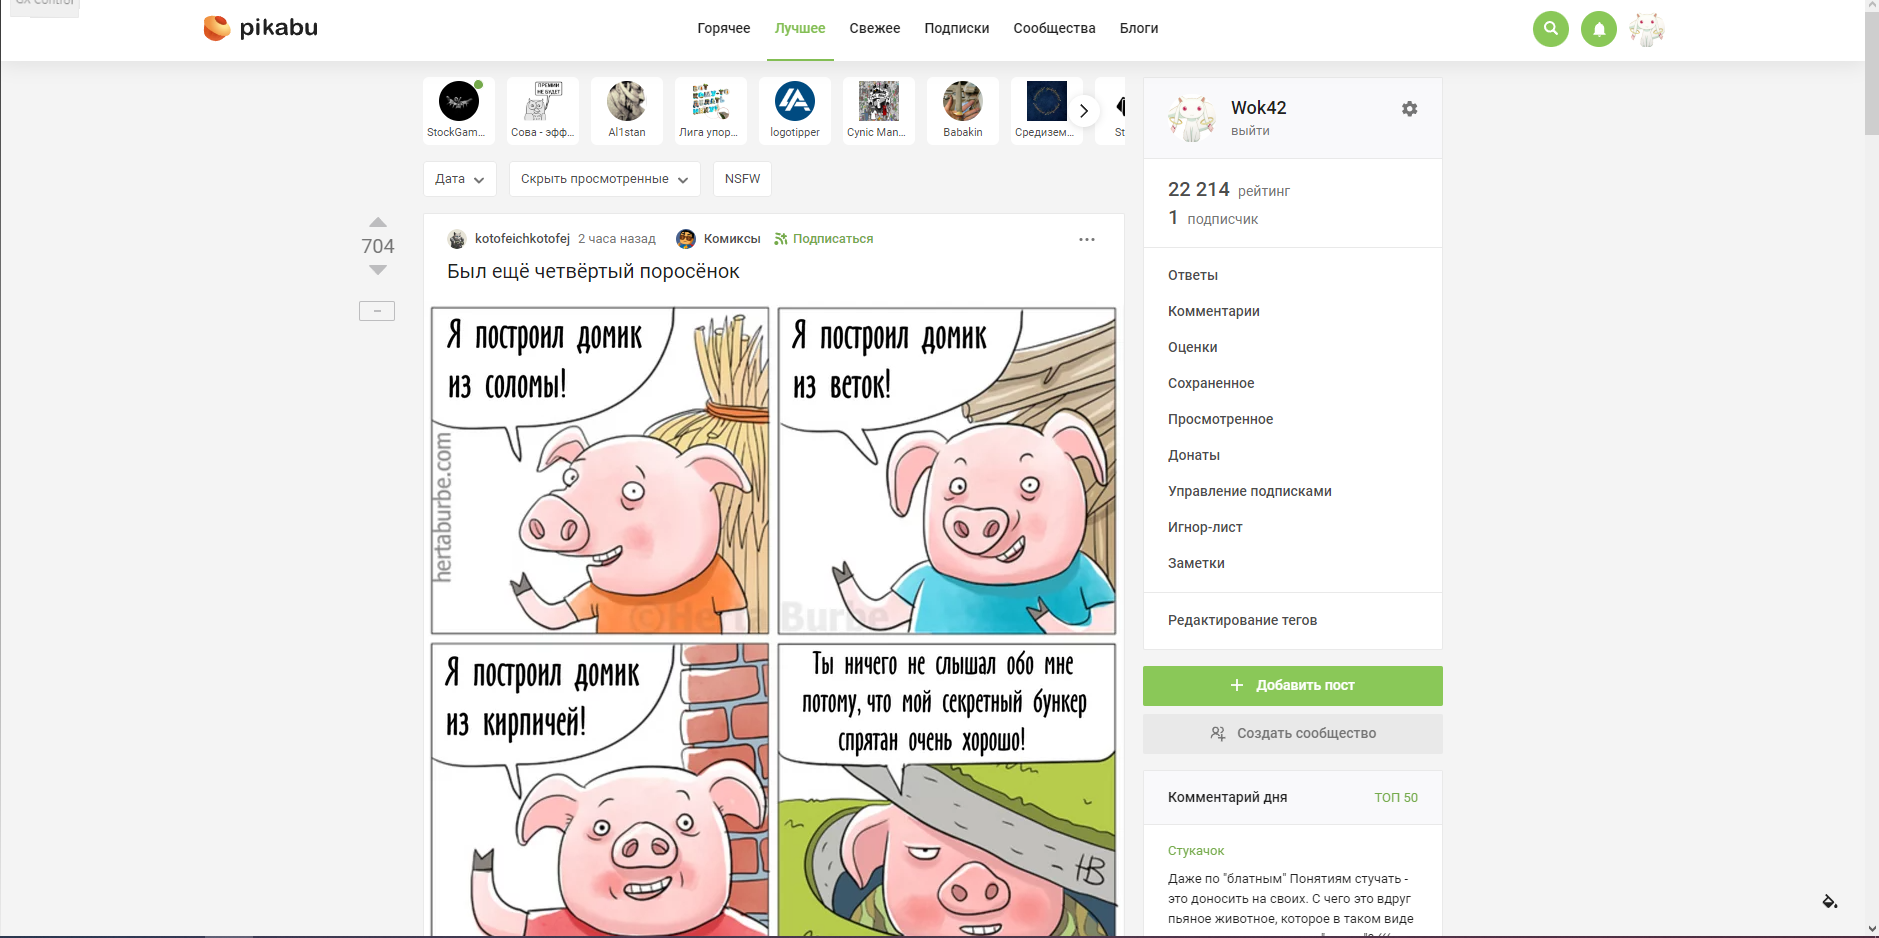Open Комиксы community link
Viewport: 1879px width, 938px height.
tap(732, 239)
